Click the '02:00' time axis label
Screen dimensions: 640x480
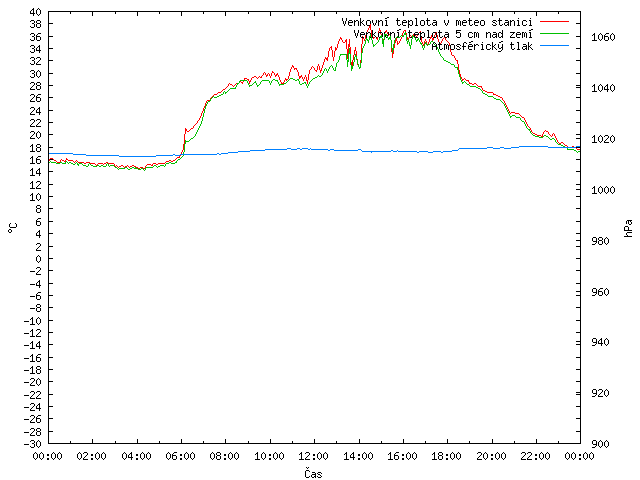(92, 456)
